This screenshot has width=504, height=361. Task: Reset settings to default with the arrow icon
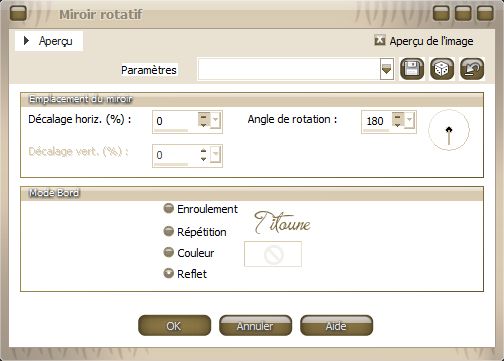472,69
